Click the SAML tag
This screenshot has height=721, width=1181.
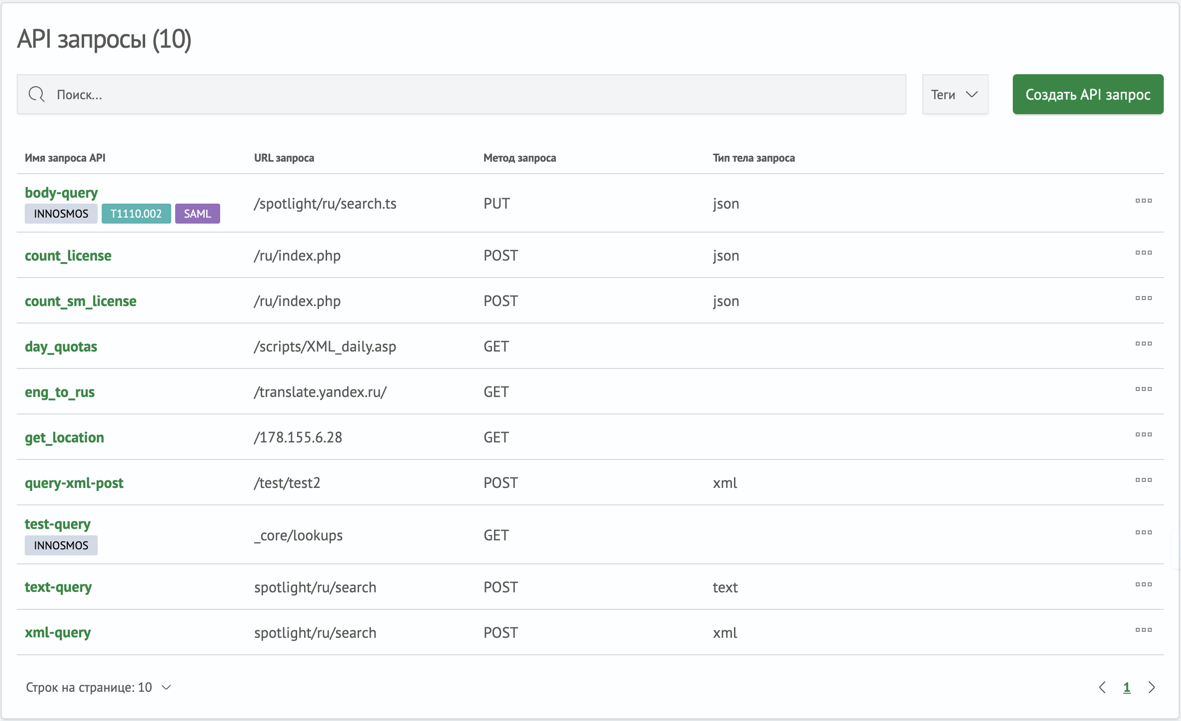(x=197, y=214)
